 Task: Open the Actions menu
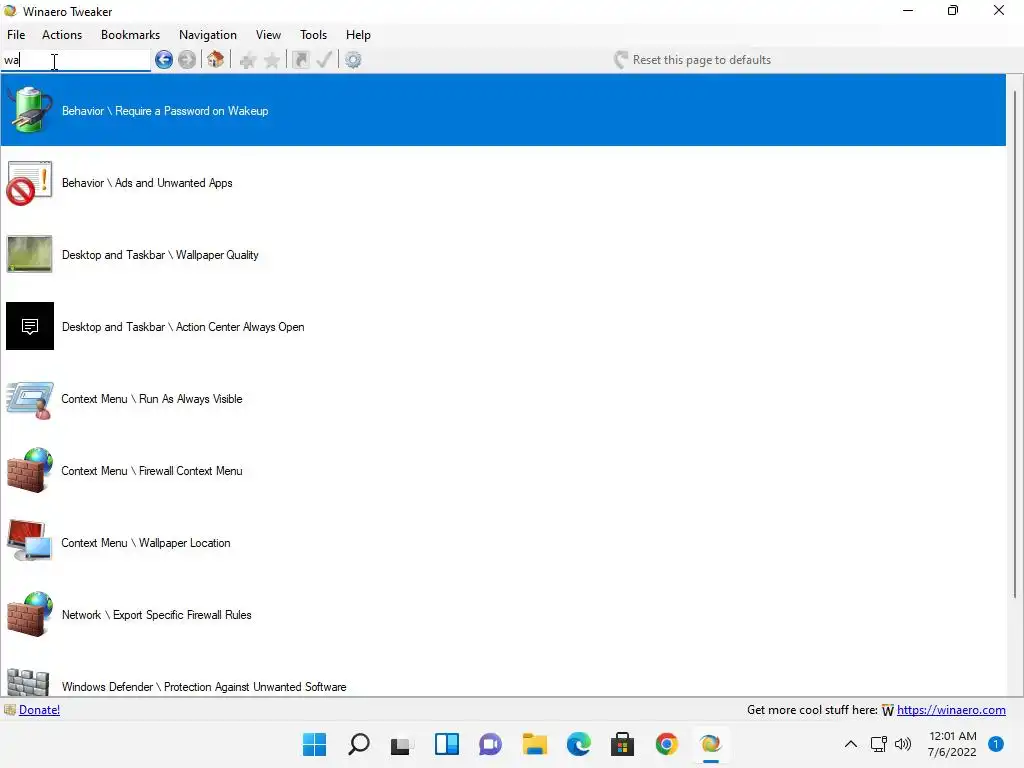(x=62, y=35)
